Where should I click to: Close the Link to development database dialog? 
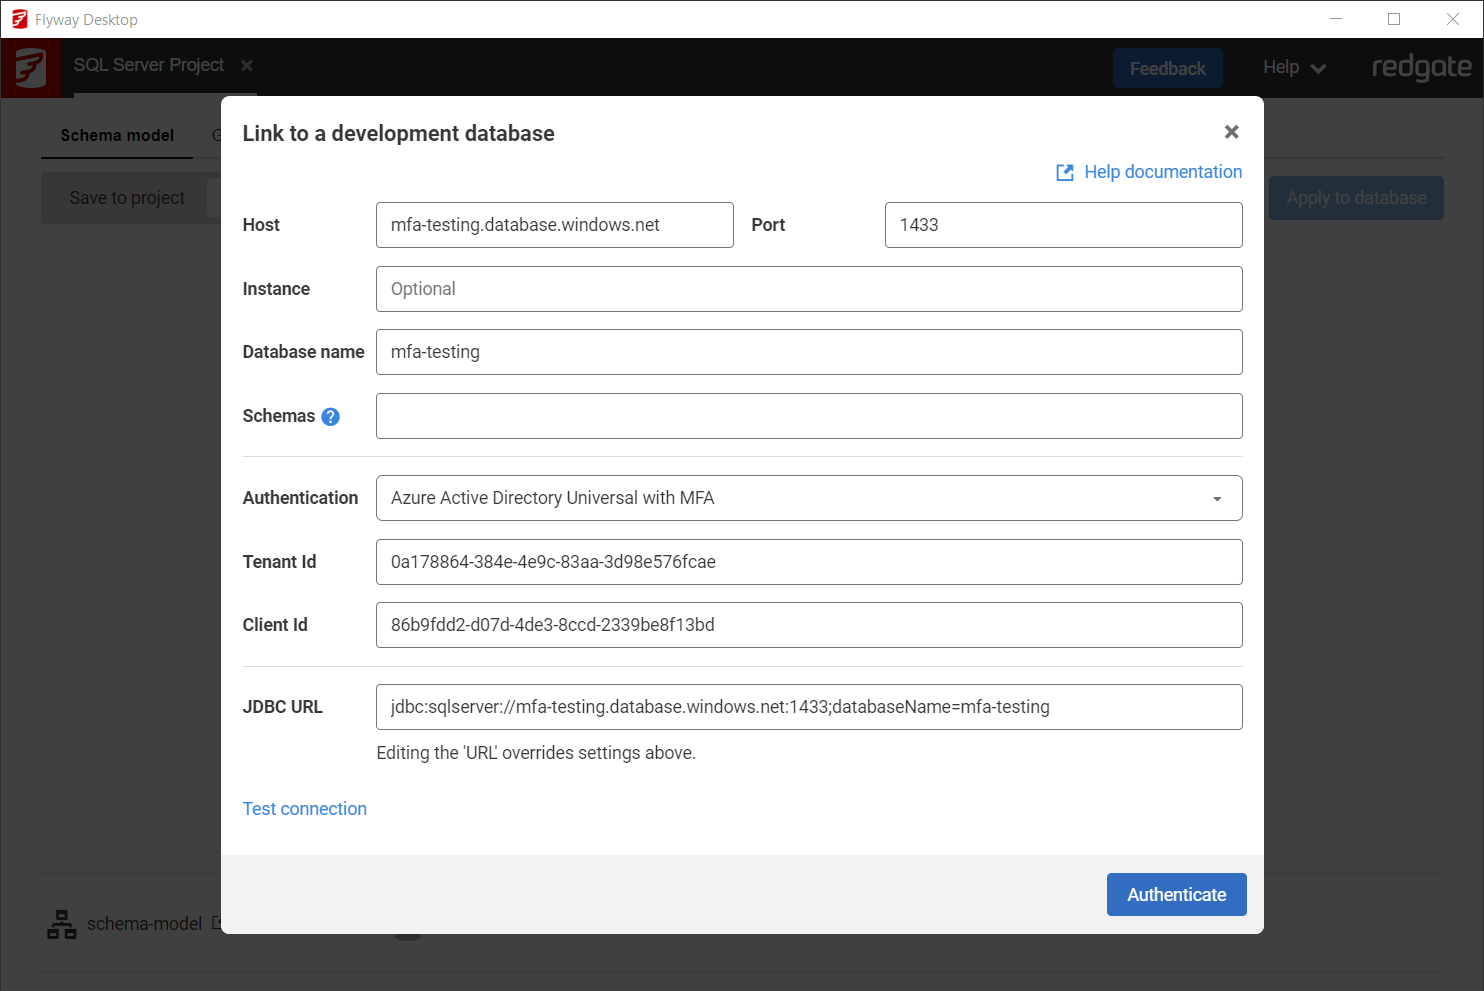[x=1231, y=132]
